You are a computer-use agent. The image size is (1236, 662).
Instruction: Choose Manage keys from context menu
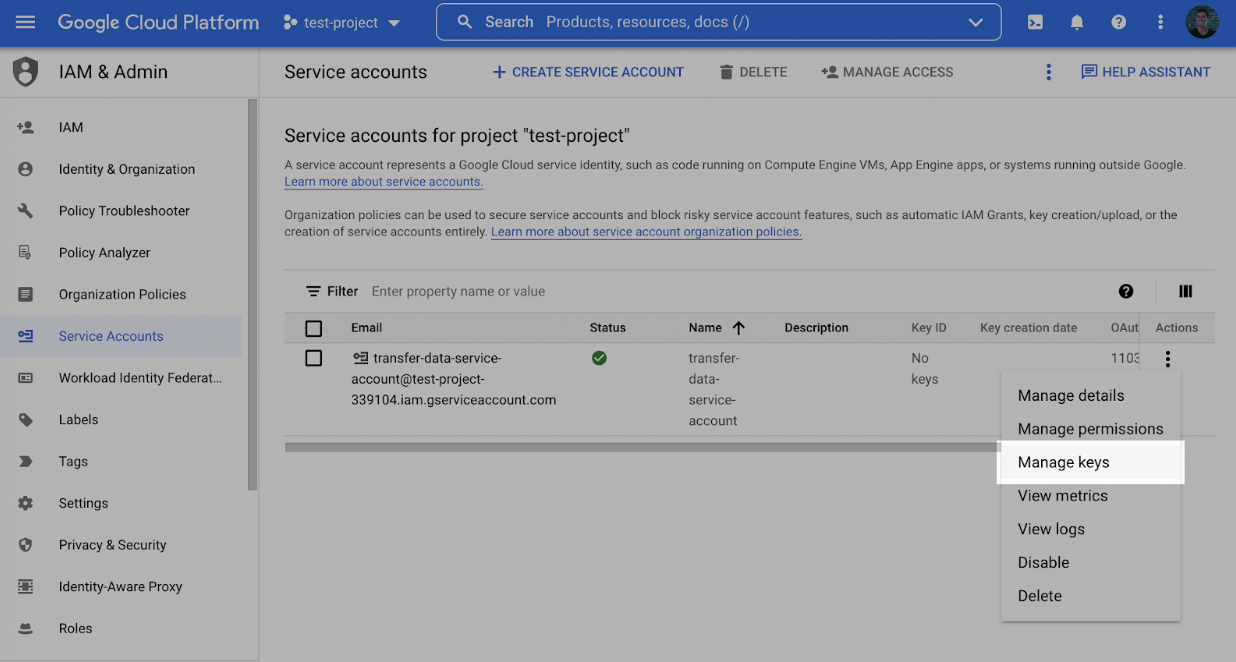pos(1091,462)
